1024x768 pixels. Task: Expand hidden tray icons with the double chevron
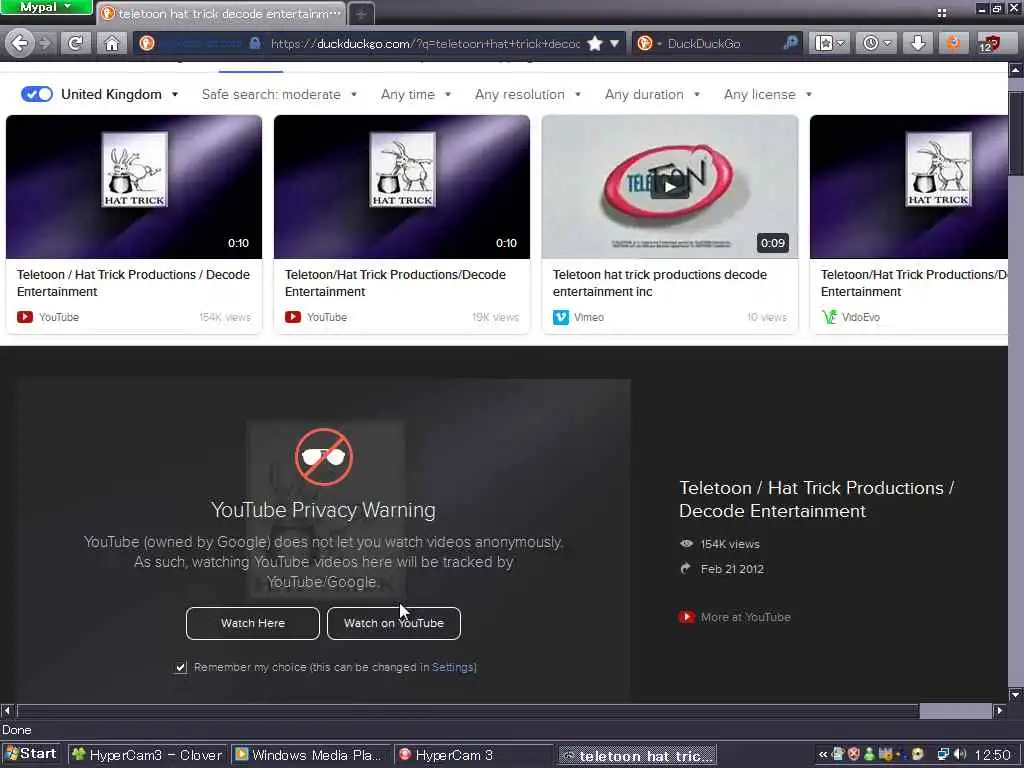tap(823, 754)
